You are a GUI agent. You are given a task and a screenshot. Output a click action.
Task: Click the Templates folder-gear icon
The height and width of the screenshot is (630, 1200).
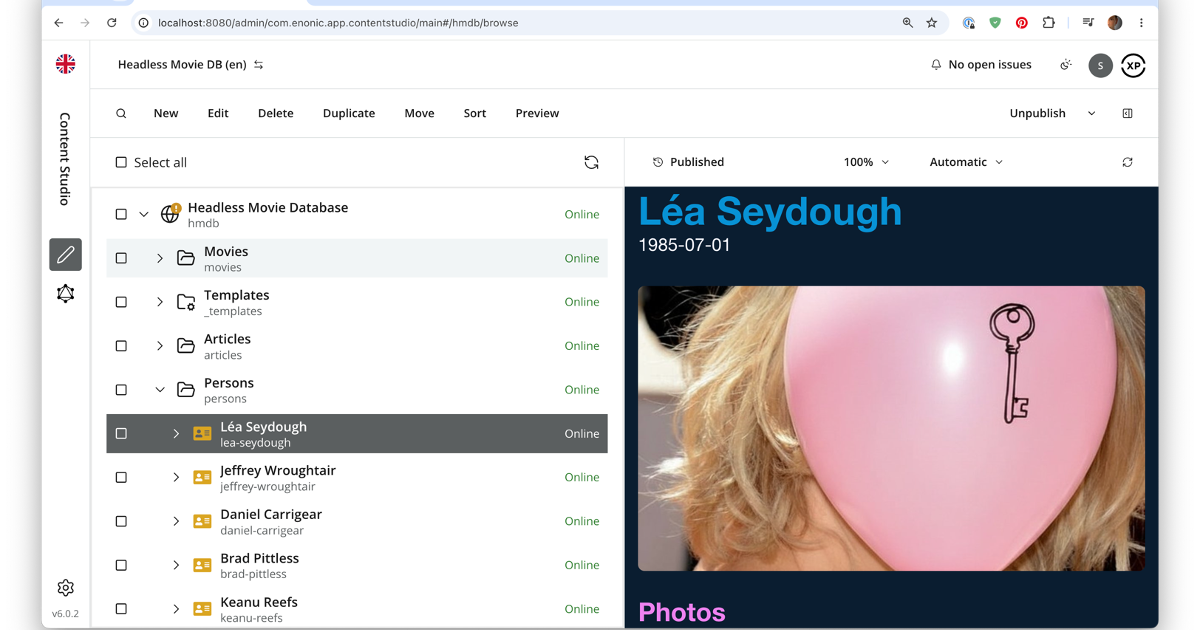[x=186, y=302]
